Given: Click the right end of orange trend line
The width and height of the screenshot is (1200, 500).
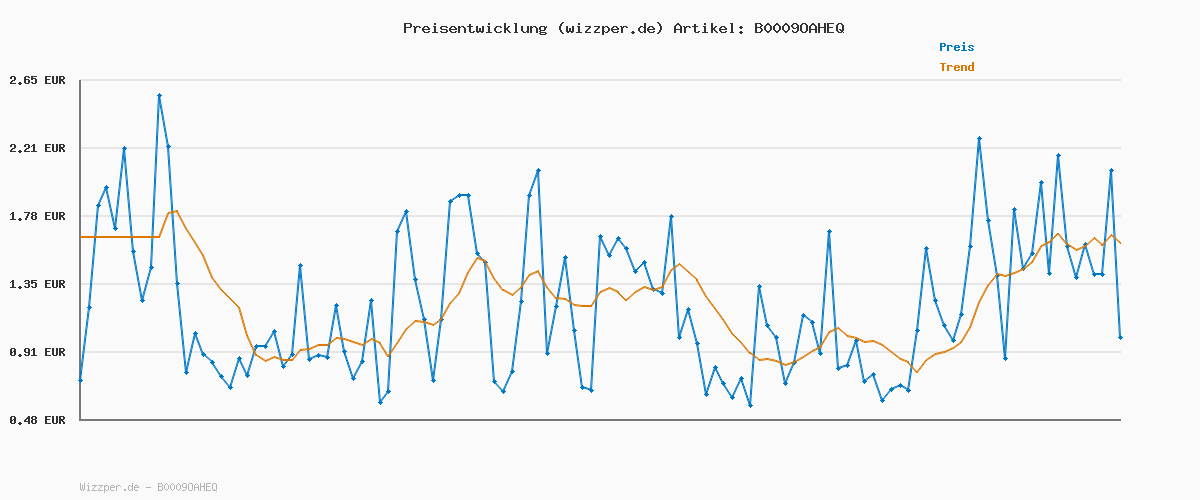Looking at the screenshot, I should pos(1120,243).
